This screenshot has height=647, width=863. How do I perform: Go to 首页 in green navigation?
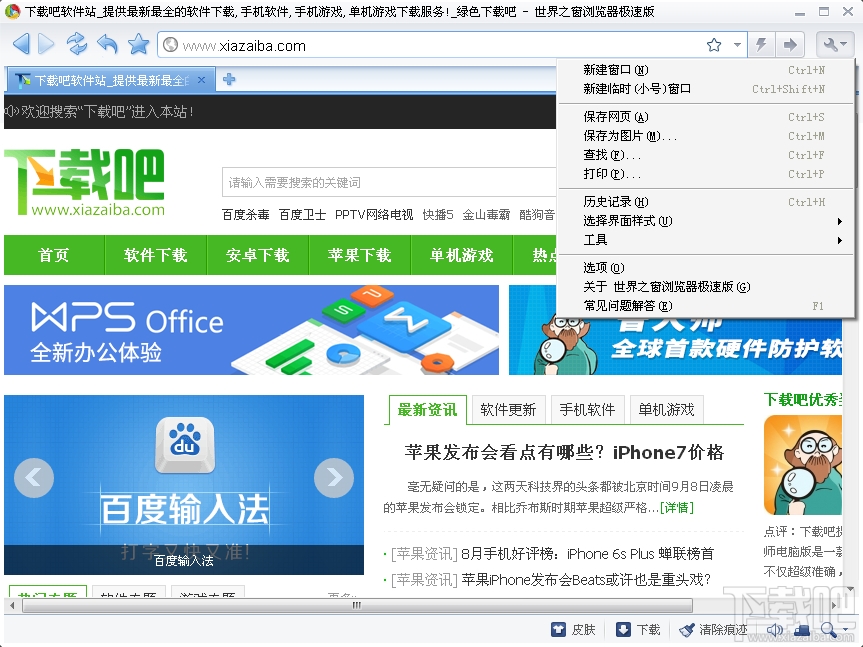54,255
